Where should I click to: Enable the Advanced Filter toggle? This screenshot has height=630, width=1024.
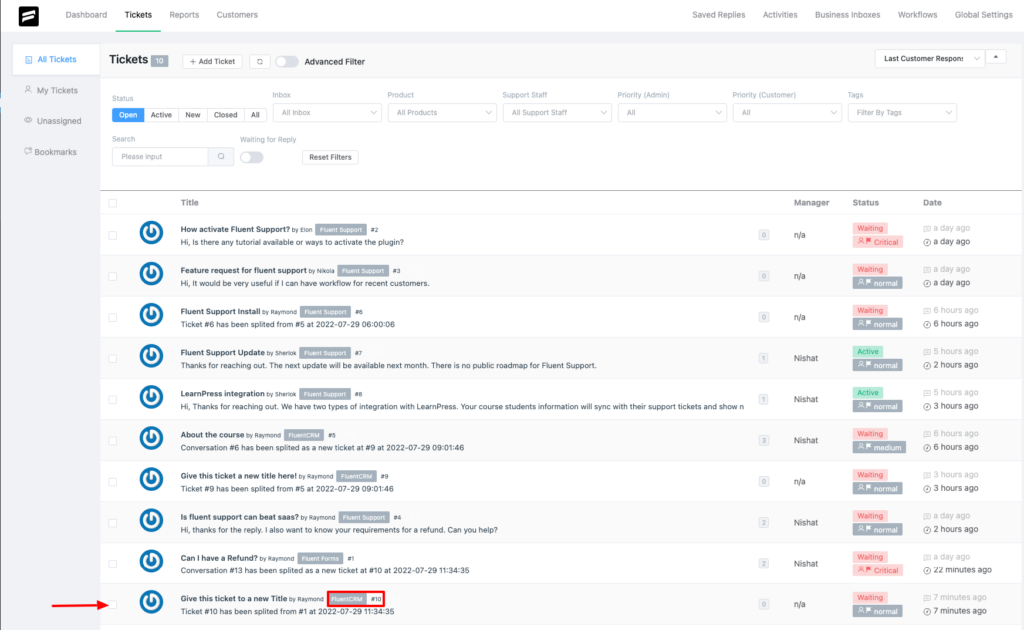point(288,60)
